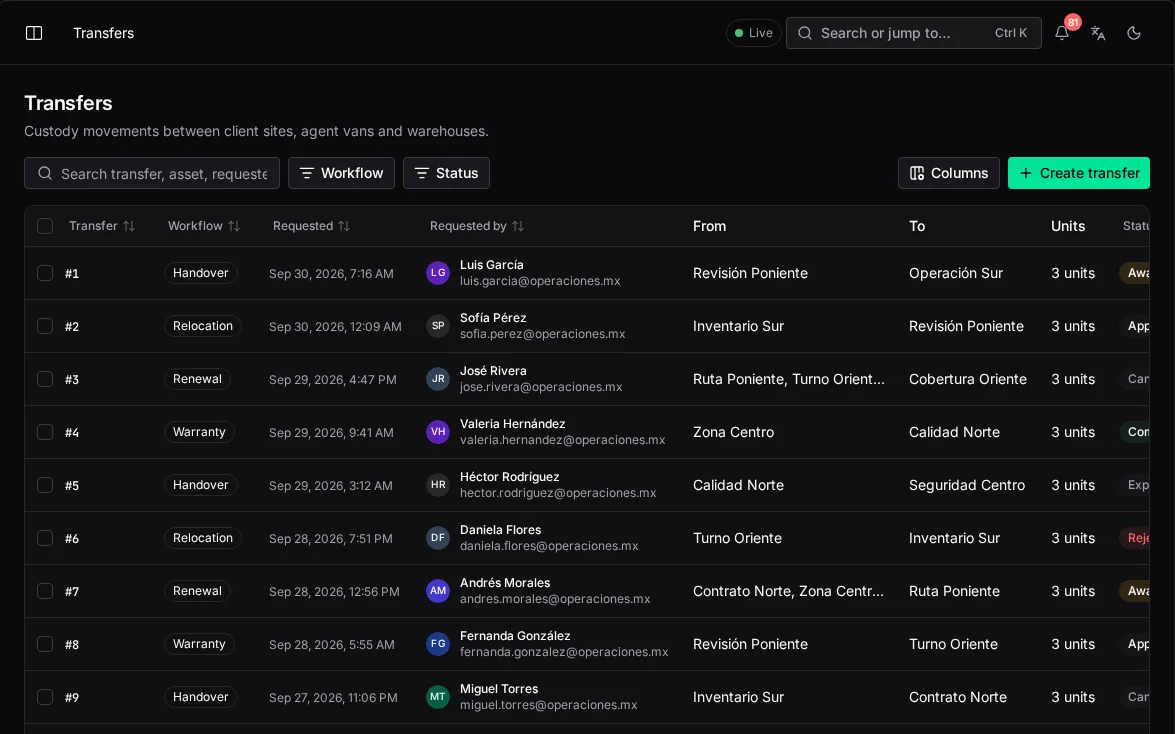Click Sofía Pérez's SP avatar
Viewport: 1175px width, 734px height.
pos(438,326)
